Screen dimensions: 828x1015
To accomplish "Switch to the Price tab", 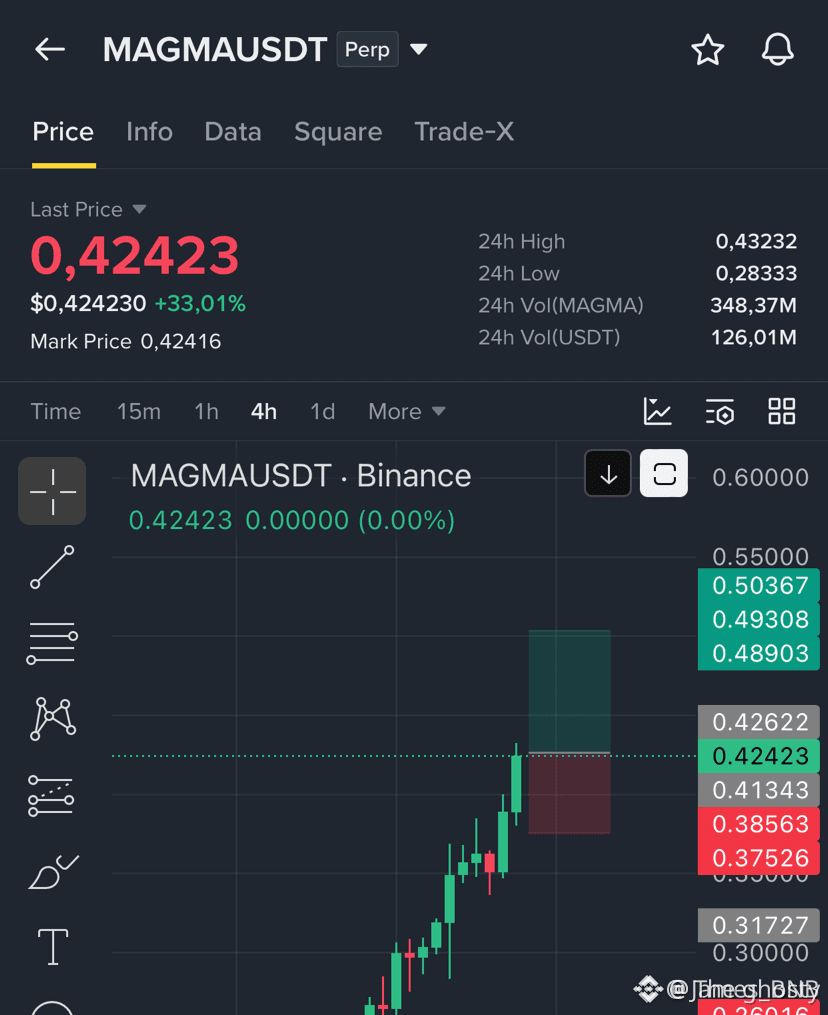I will (63, 132).
